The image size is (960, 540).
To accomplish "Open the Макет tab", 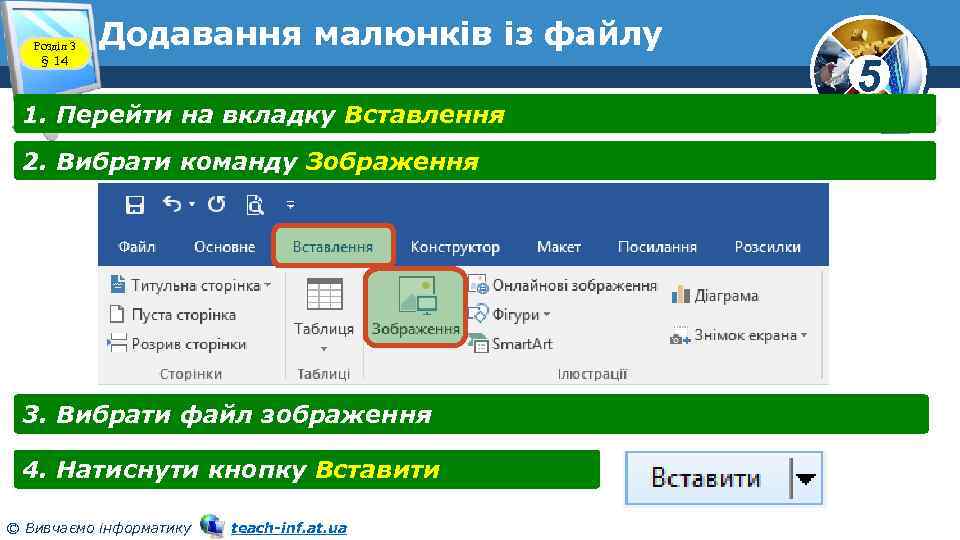I will (558, 247).
